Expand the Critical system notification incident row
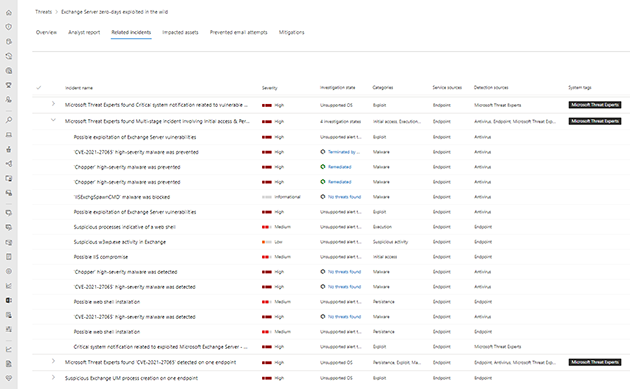 [53, 104]
